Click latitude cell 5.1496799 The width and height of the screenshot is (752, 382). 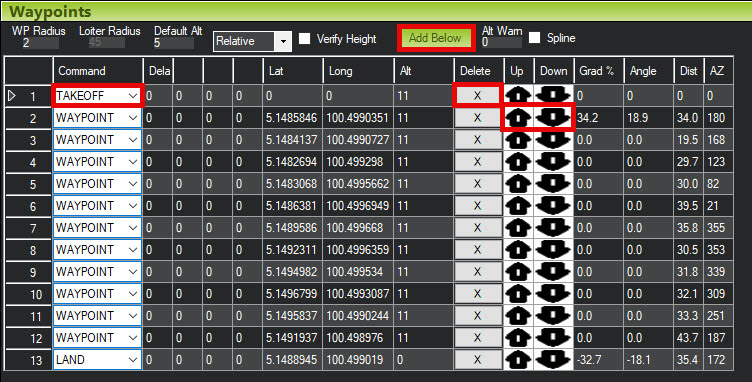pos(293,293)
